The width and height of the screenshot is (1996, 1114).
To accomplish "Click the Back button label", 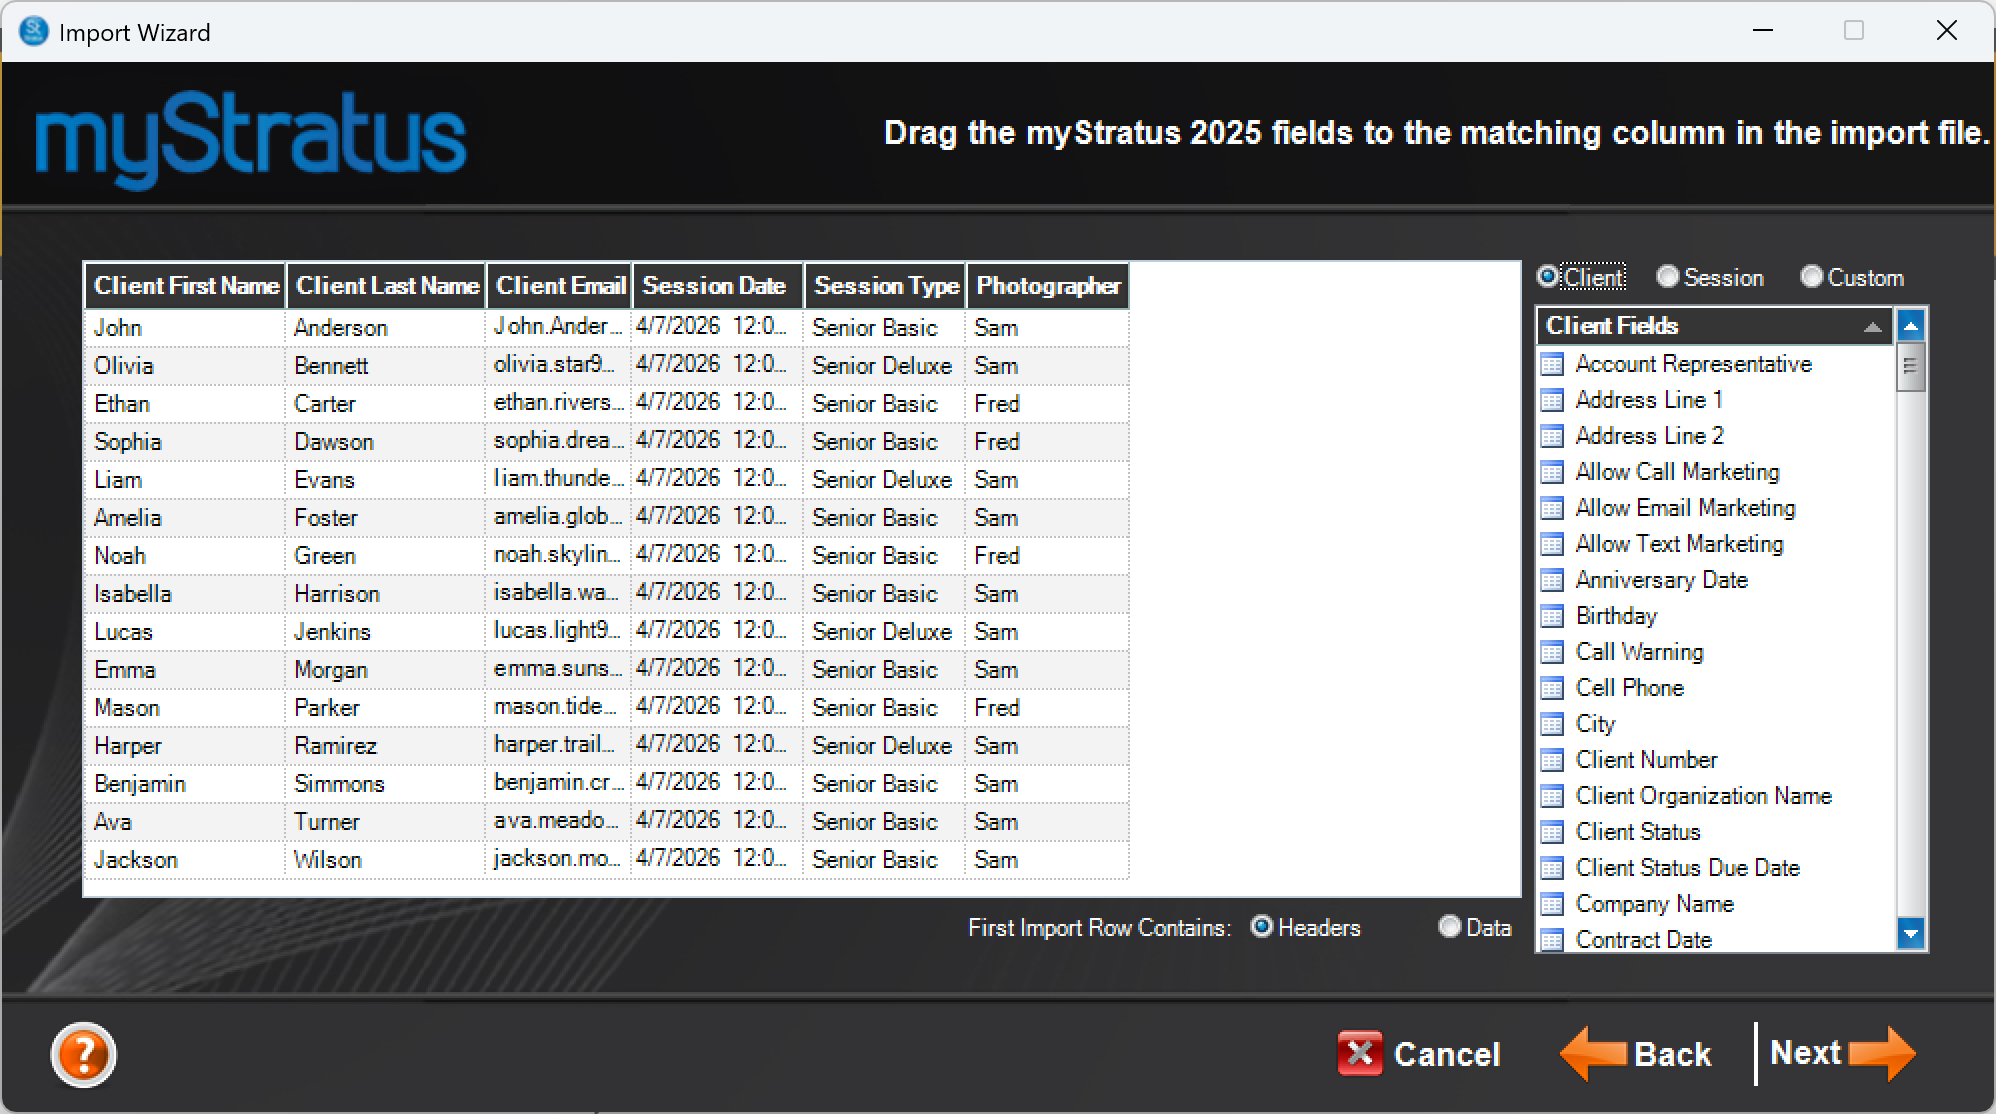I will pyautogui.click(x=1672, y=1054).
